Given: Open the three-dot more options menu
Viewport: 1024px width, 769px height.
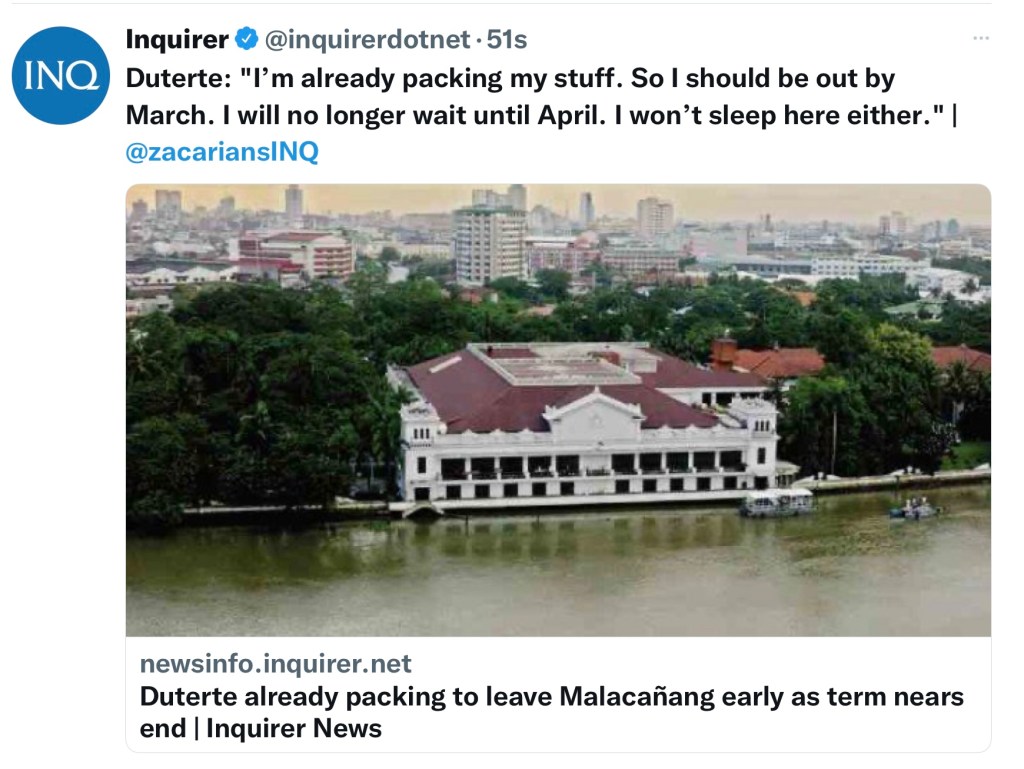Looking at the screenshot, I should 980,38.
